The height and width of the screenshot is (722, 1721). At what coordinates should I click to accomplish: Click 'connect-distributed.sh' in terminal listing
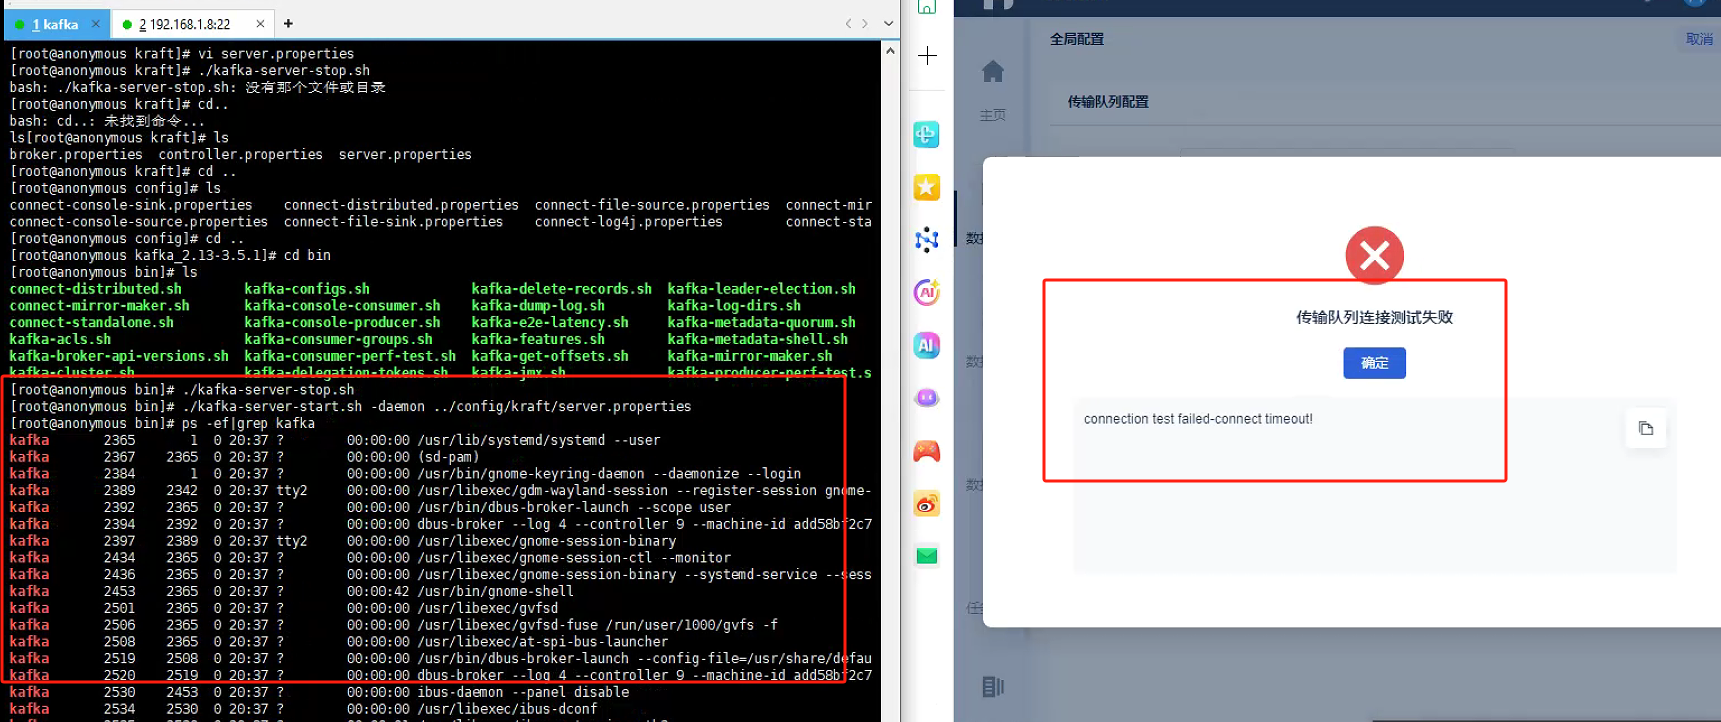tap(96, 289)
